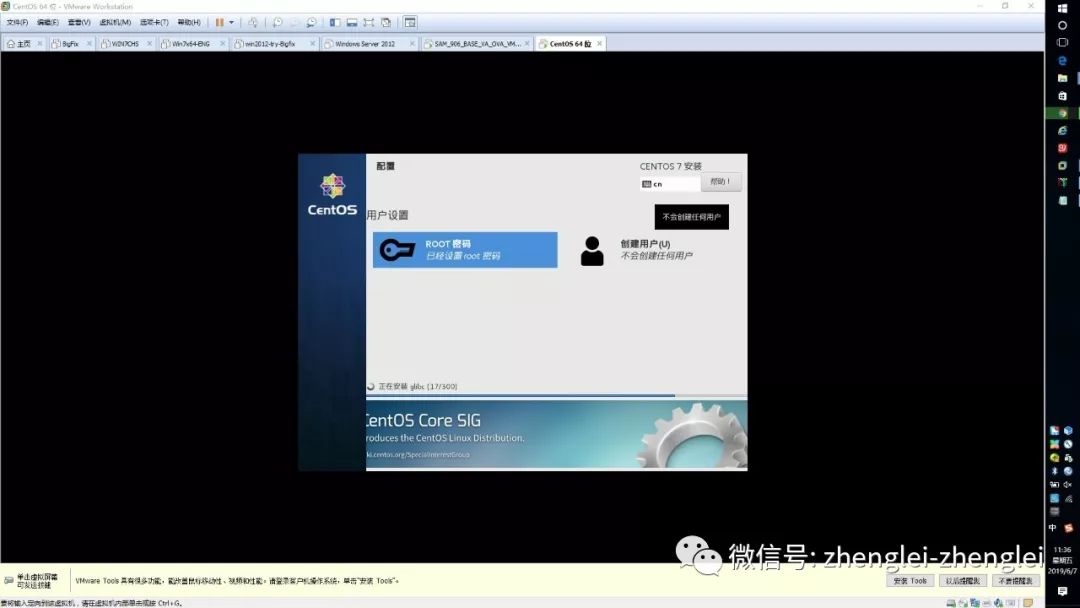Click the Cortana circle icon

coord(1062,25)
